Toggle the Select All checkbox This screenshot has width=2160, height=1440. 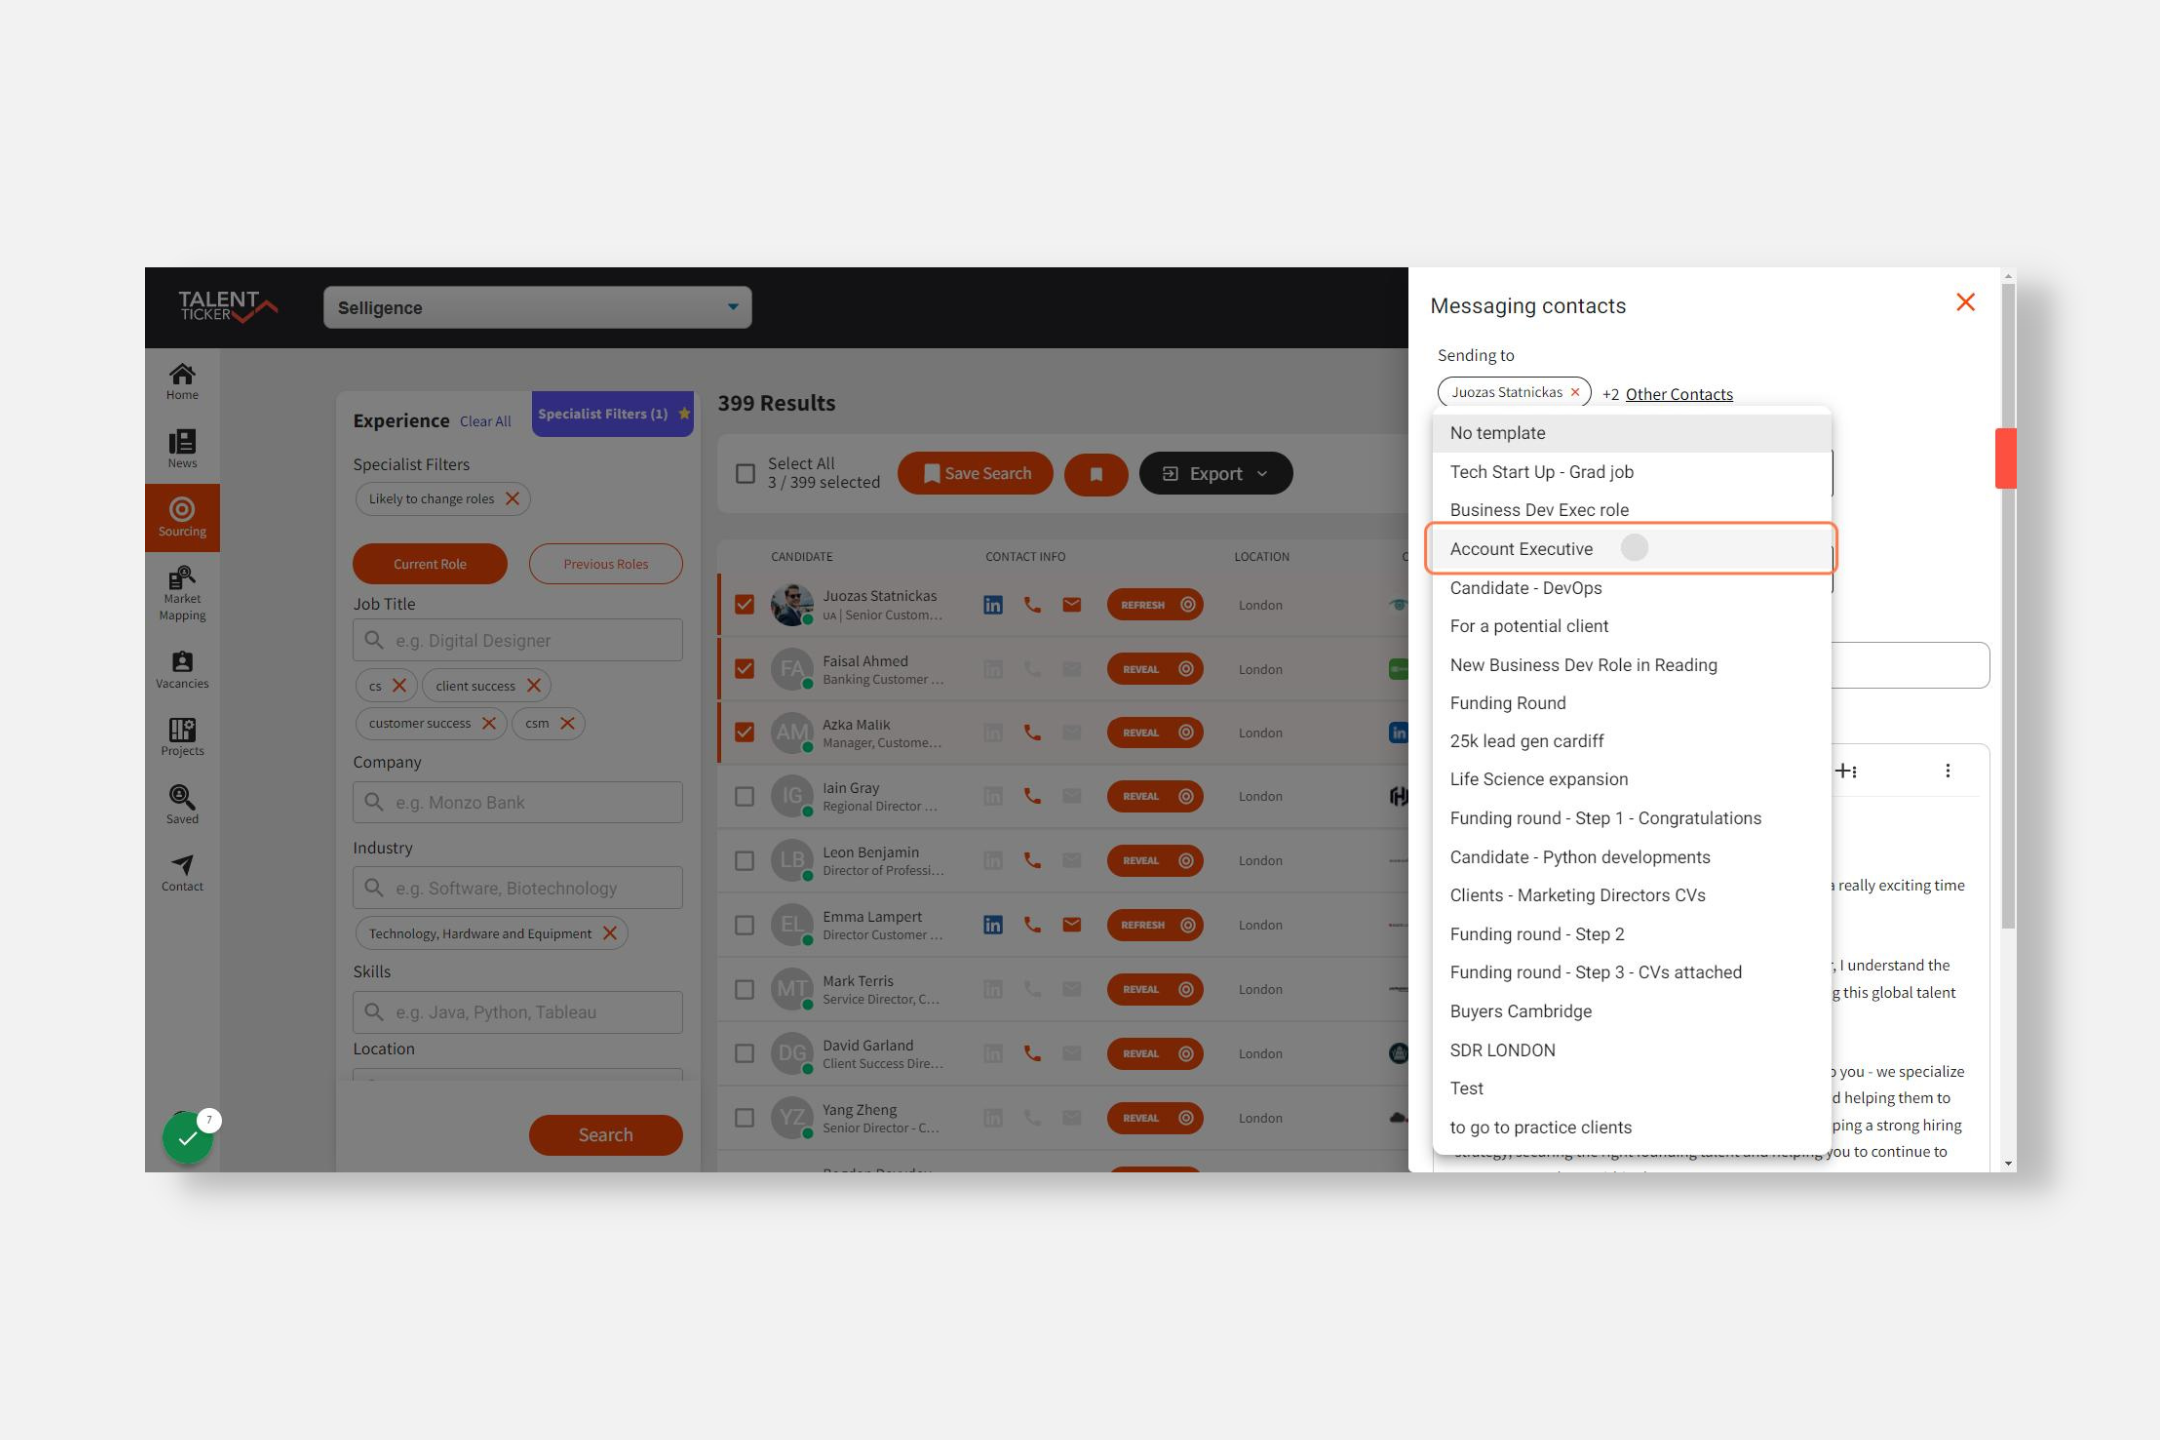[x=745, y=474]
